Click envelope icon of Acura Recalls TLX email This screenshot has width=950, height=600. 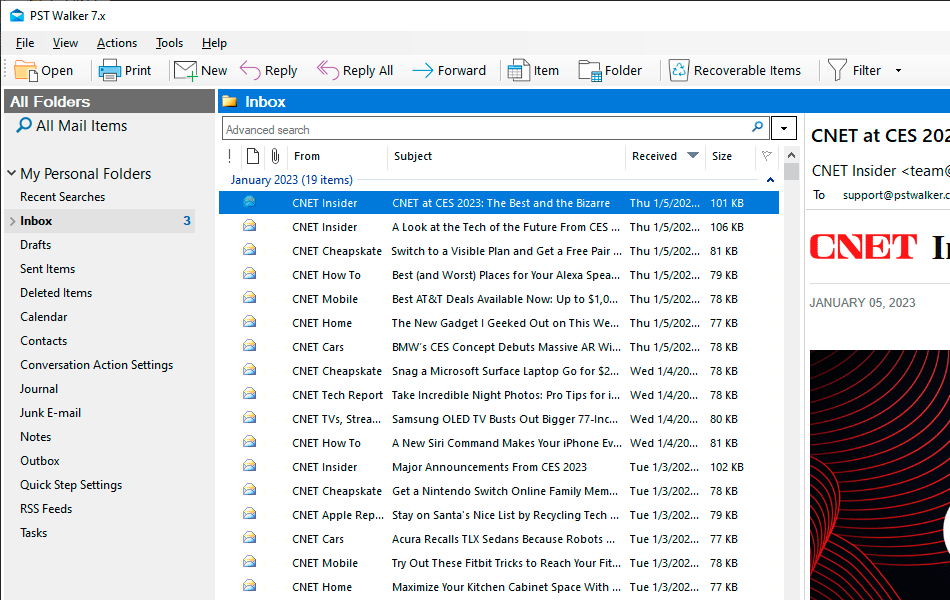point(249,538)
